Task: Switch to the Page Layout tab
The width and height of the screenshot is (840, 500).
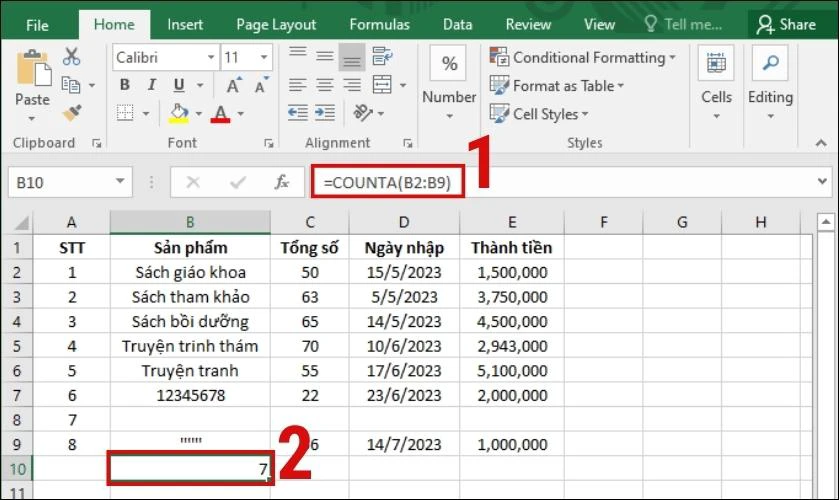Action: click(276, 25)
